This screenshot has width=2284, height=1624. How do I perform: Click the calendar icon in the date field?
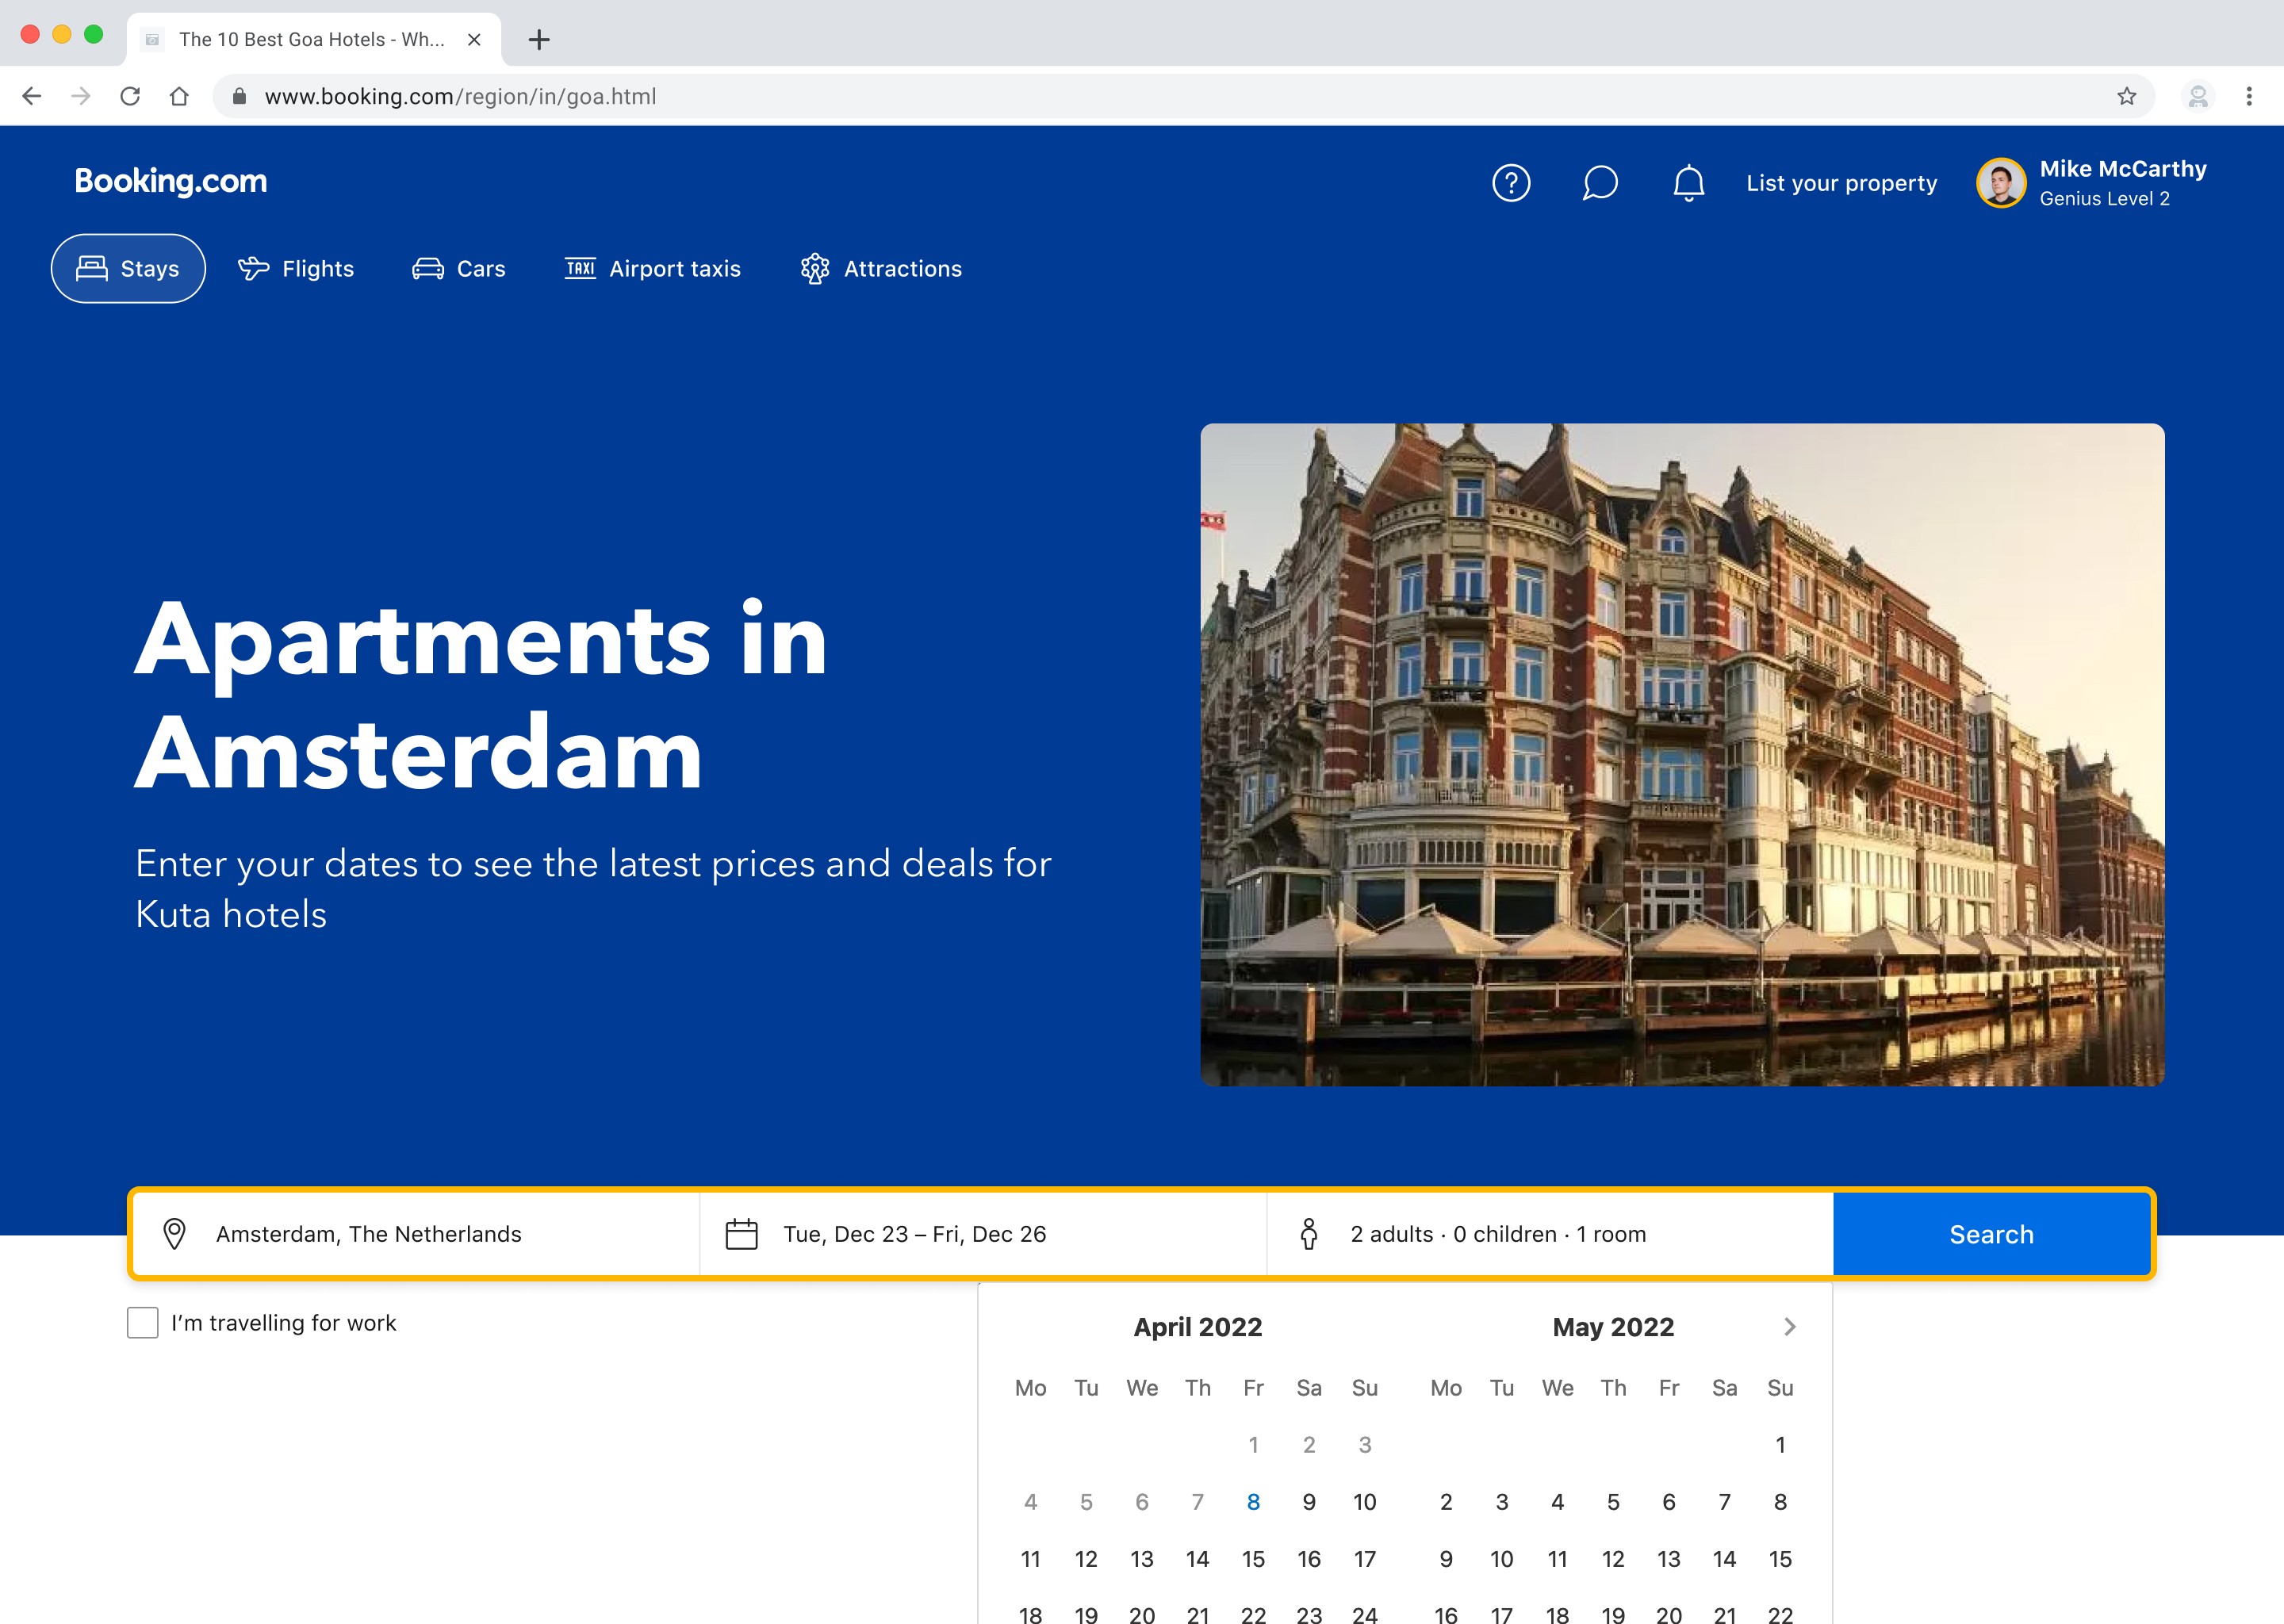741,1234
